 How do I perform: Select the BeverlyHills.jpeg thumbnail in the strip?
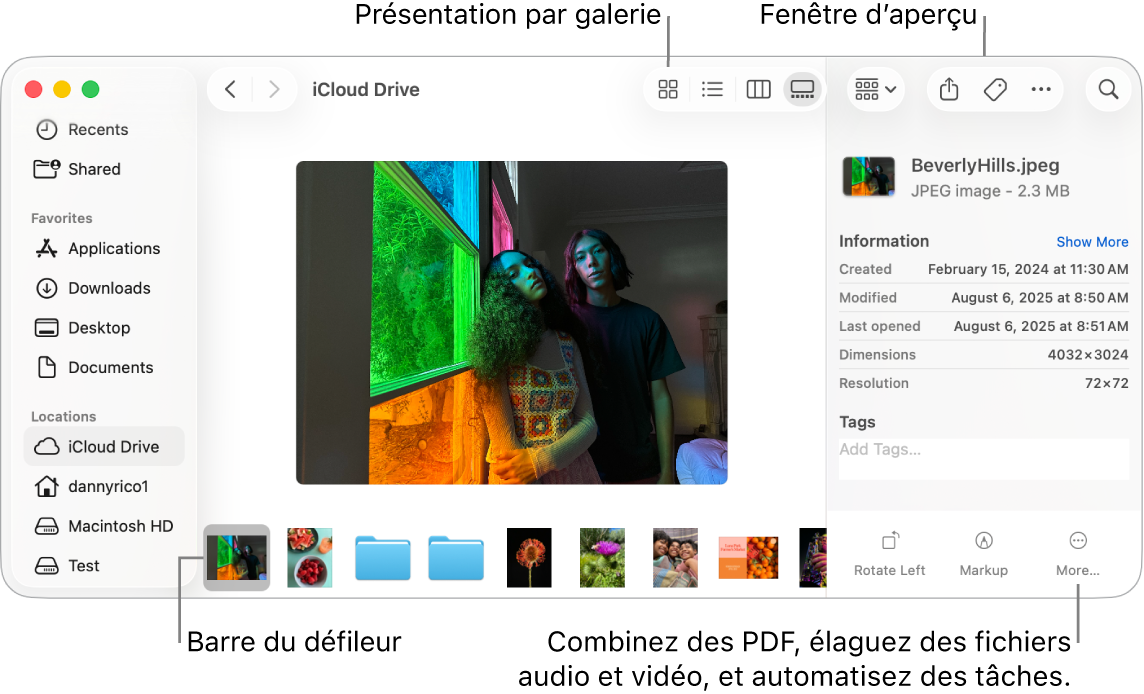pos(236,557)
